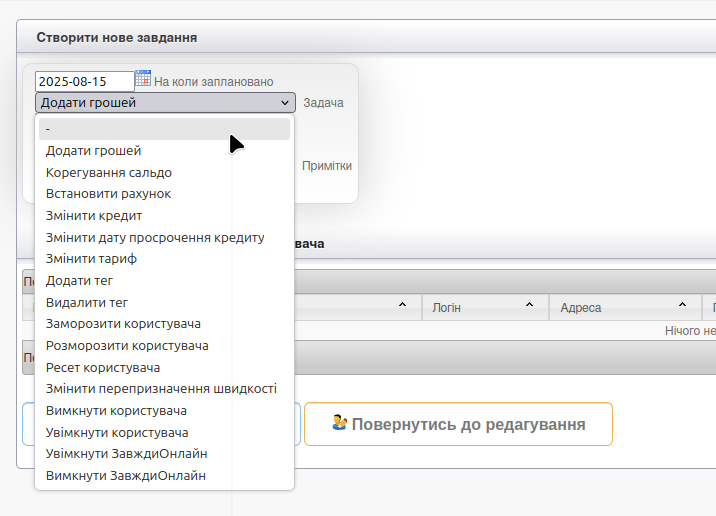This screenshot has width=716, height=516.
Task: Select "Розморозити користувача" option
Action: pyautogui.click(x=127, y=345)
